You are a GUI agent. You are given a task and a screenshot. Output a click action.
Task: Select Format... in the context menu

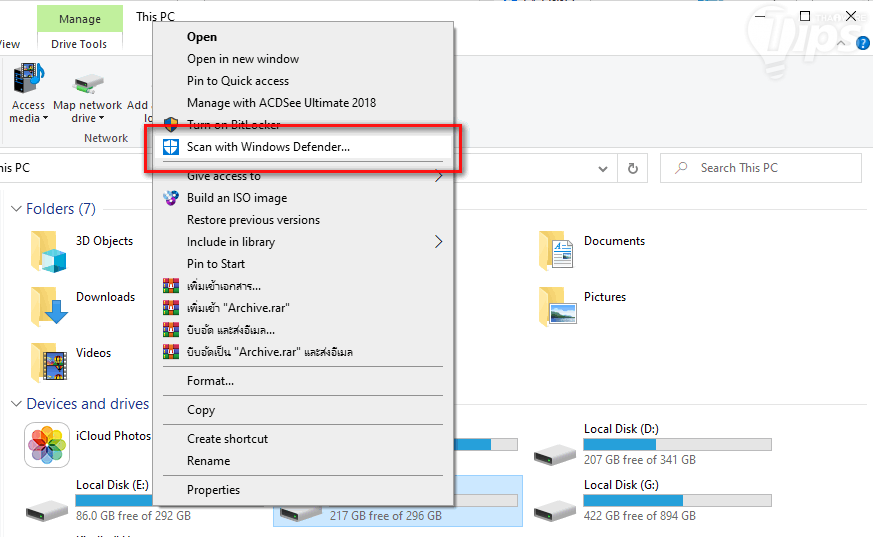pos(210,381)
